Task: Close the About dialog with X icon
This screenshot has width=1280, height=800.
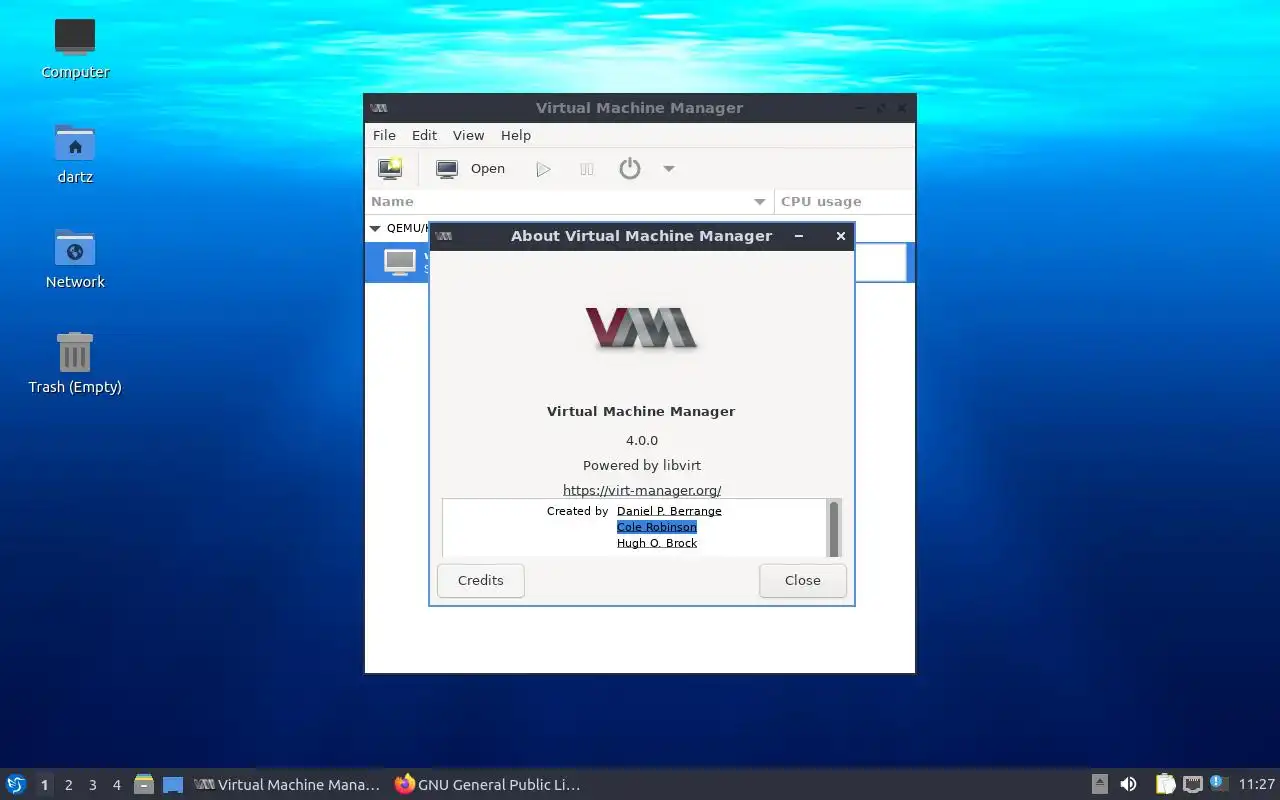Action: [x=841, y=236]
